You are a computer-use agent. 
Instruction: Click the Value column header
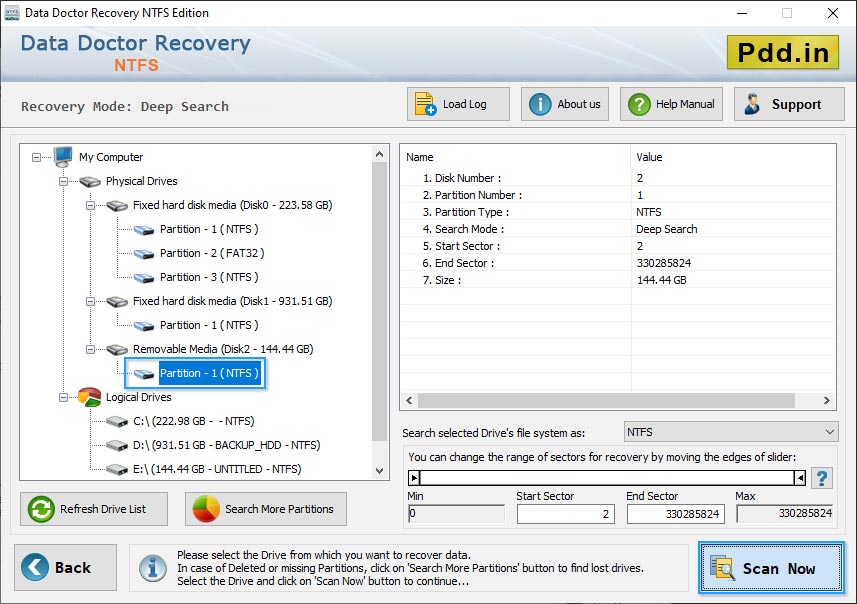[733, 157]
